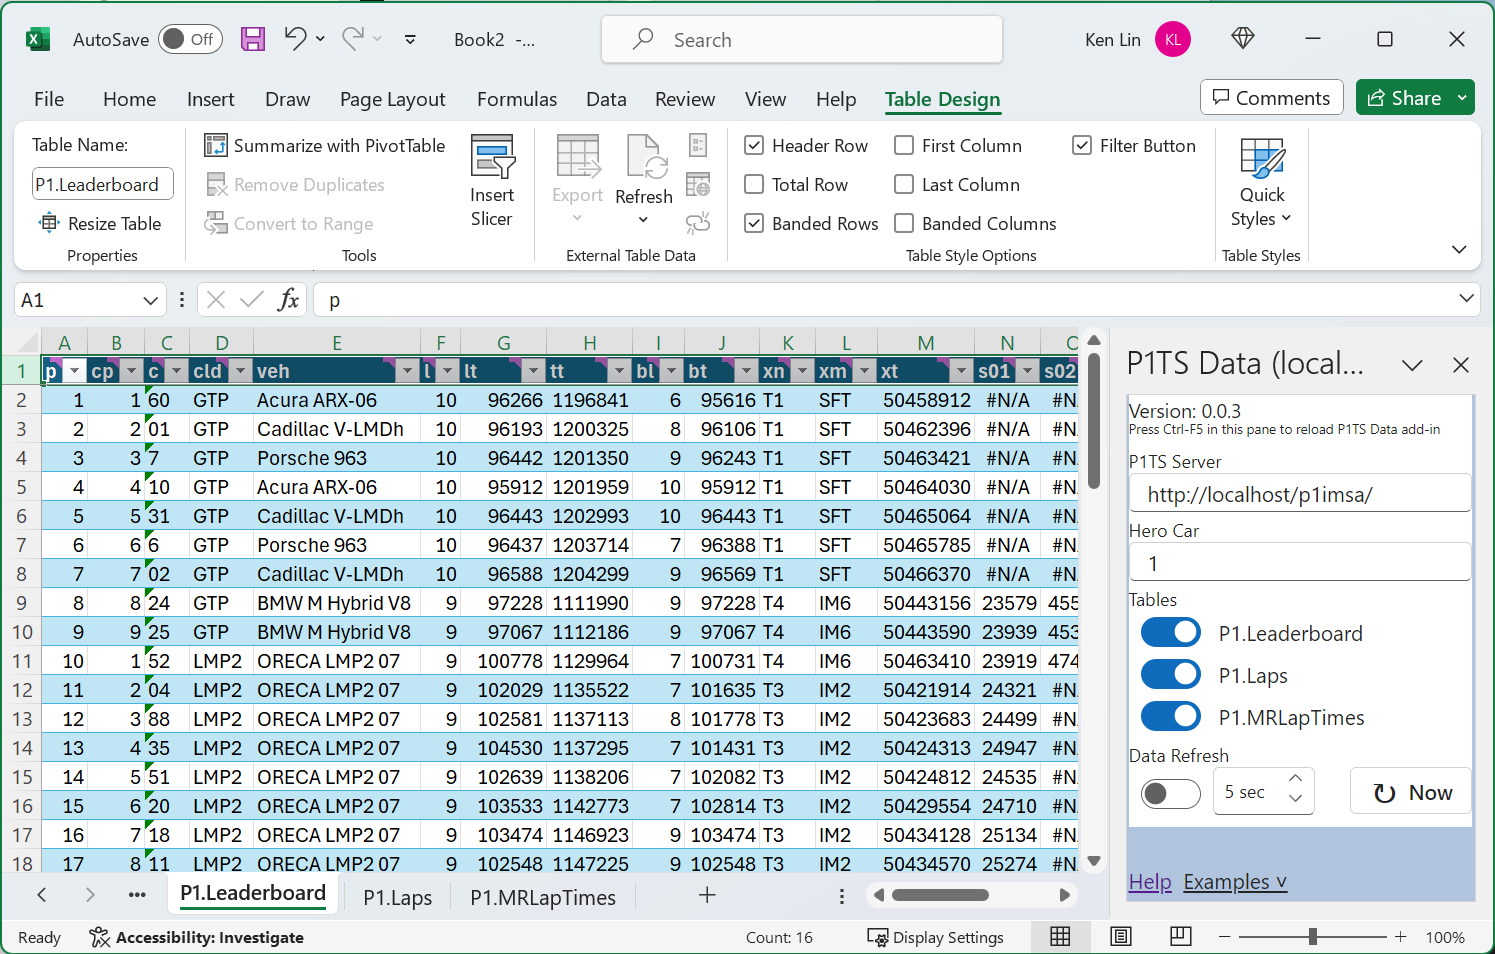Open the File menu
The width and height of the screenshot is (1495, 954).
click(x=49, y=99)
